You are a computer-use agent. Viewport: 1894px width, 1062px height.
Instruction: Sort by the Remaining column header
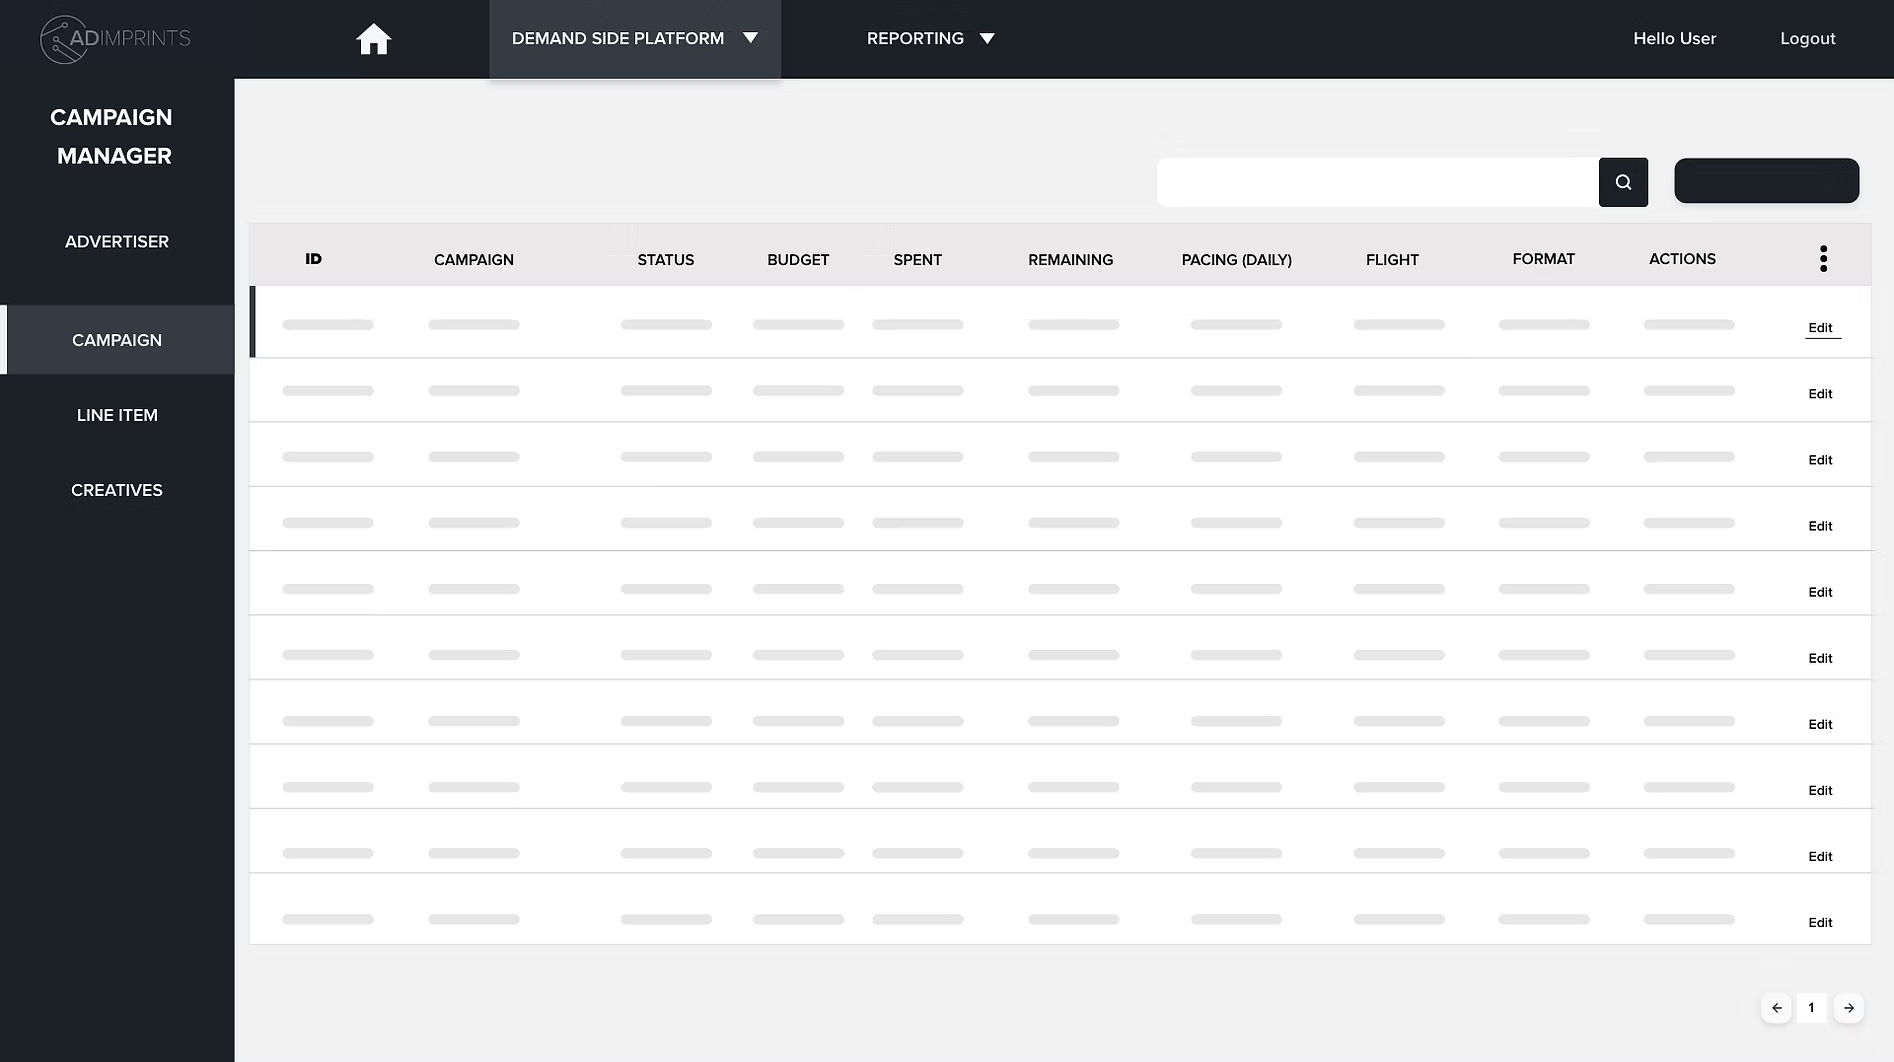1070,260
